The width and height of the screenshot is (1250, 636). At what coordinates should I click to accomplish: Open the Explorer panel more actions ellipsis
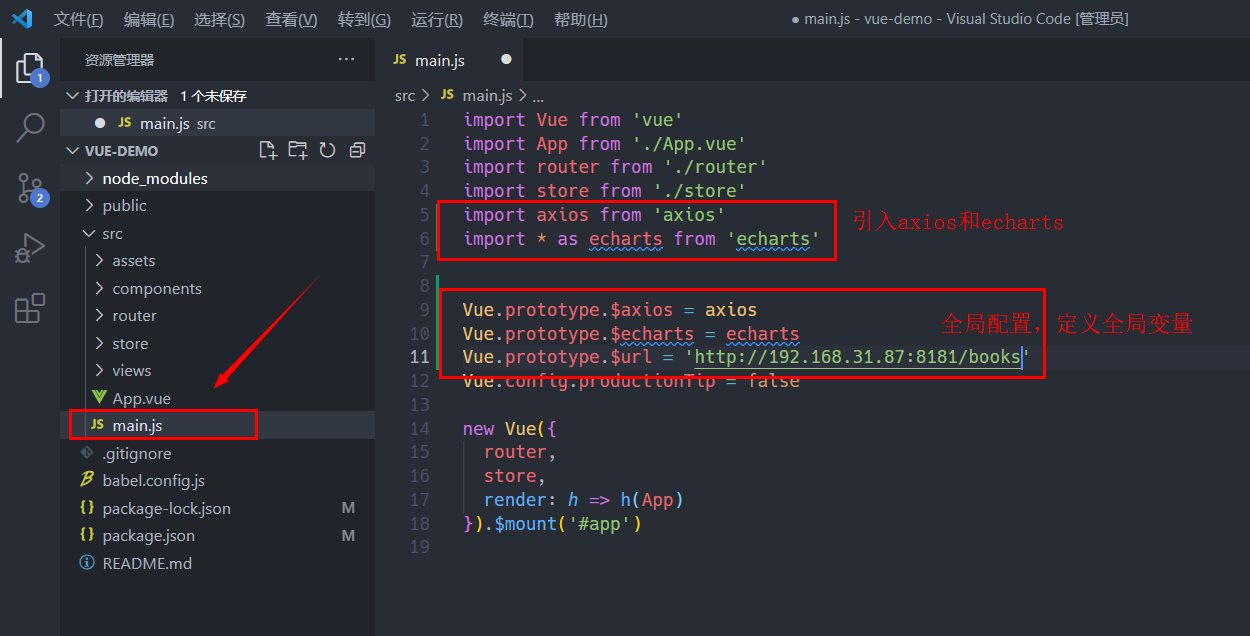(x=346, y=60)
